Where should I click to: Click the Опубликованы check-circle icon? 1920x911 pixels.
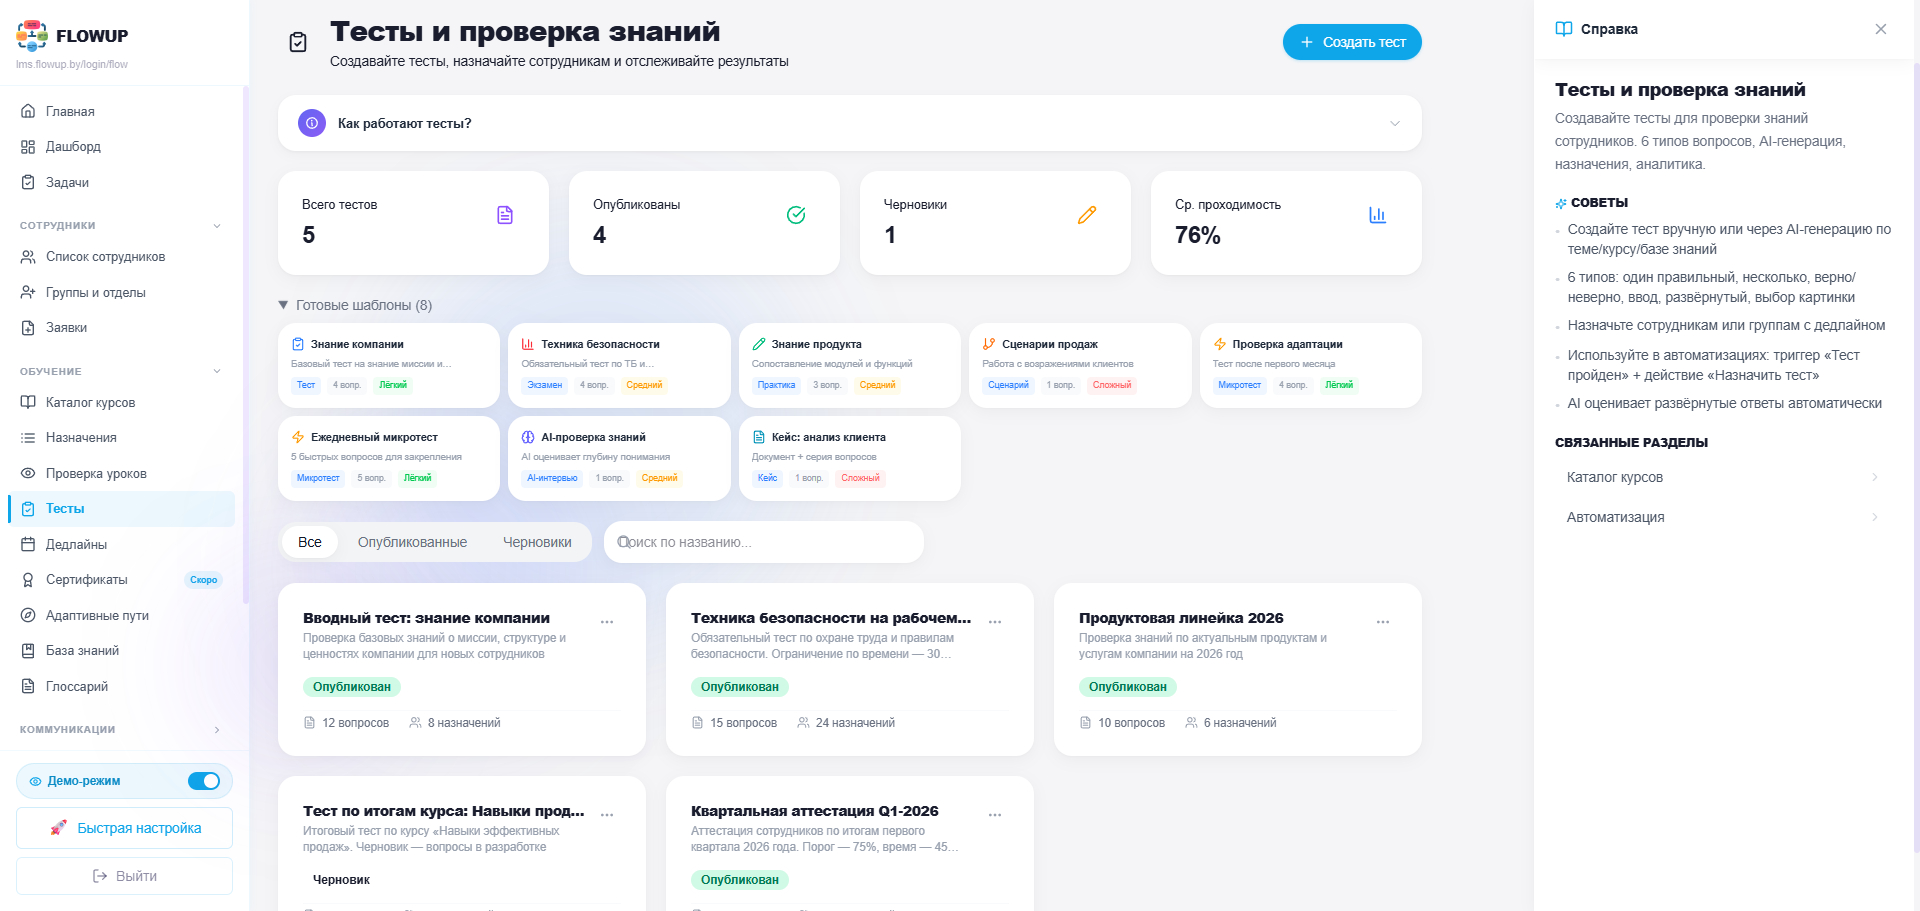pyautogui.click(x=796, y=215)
